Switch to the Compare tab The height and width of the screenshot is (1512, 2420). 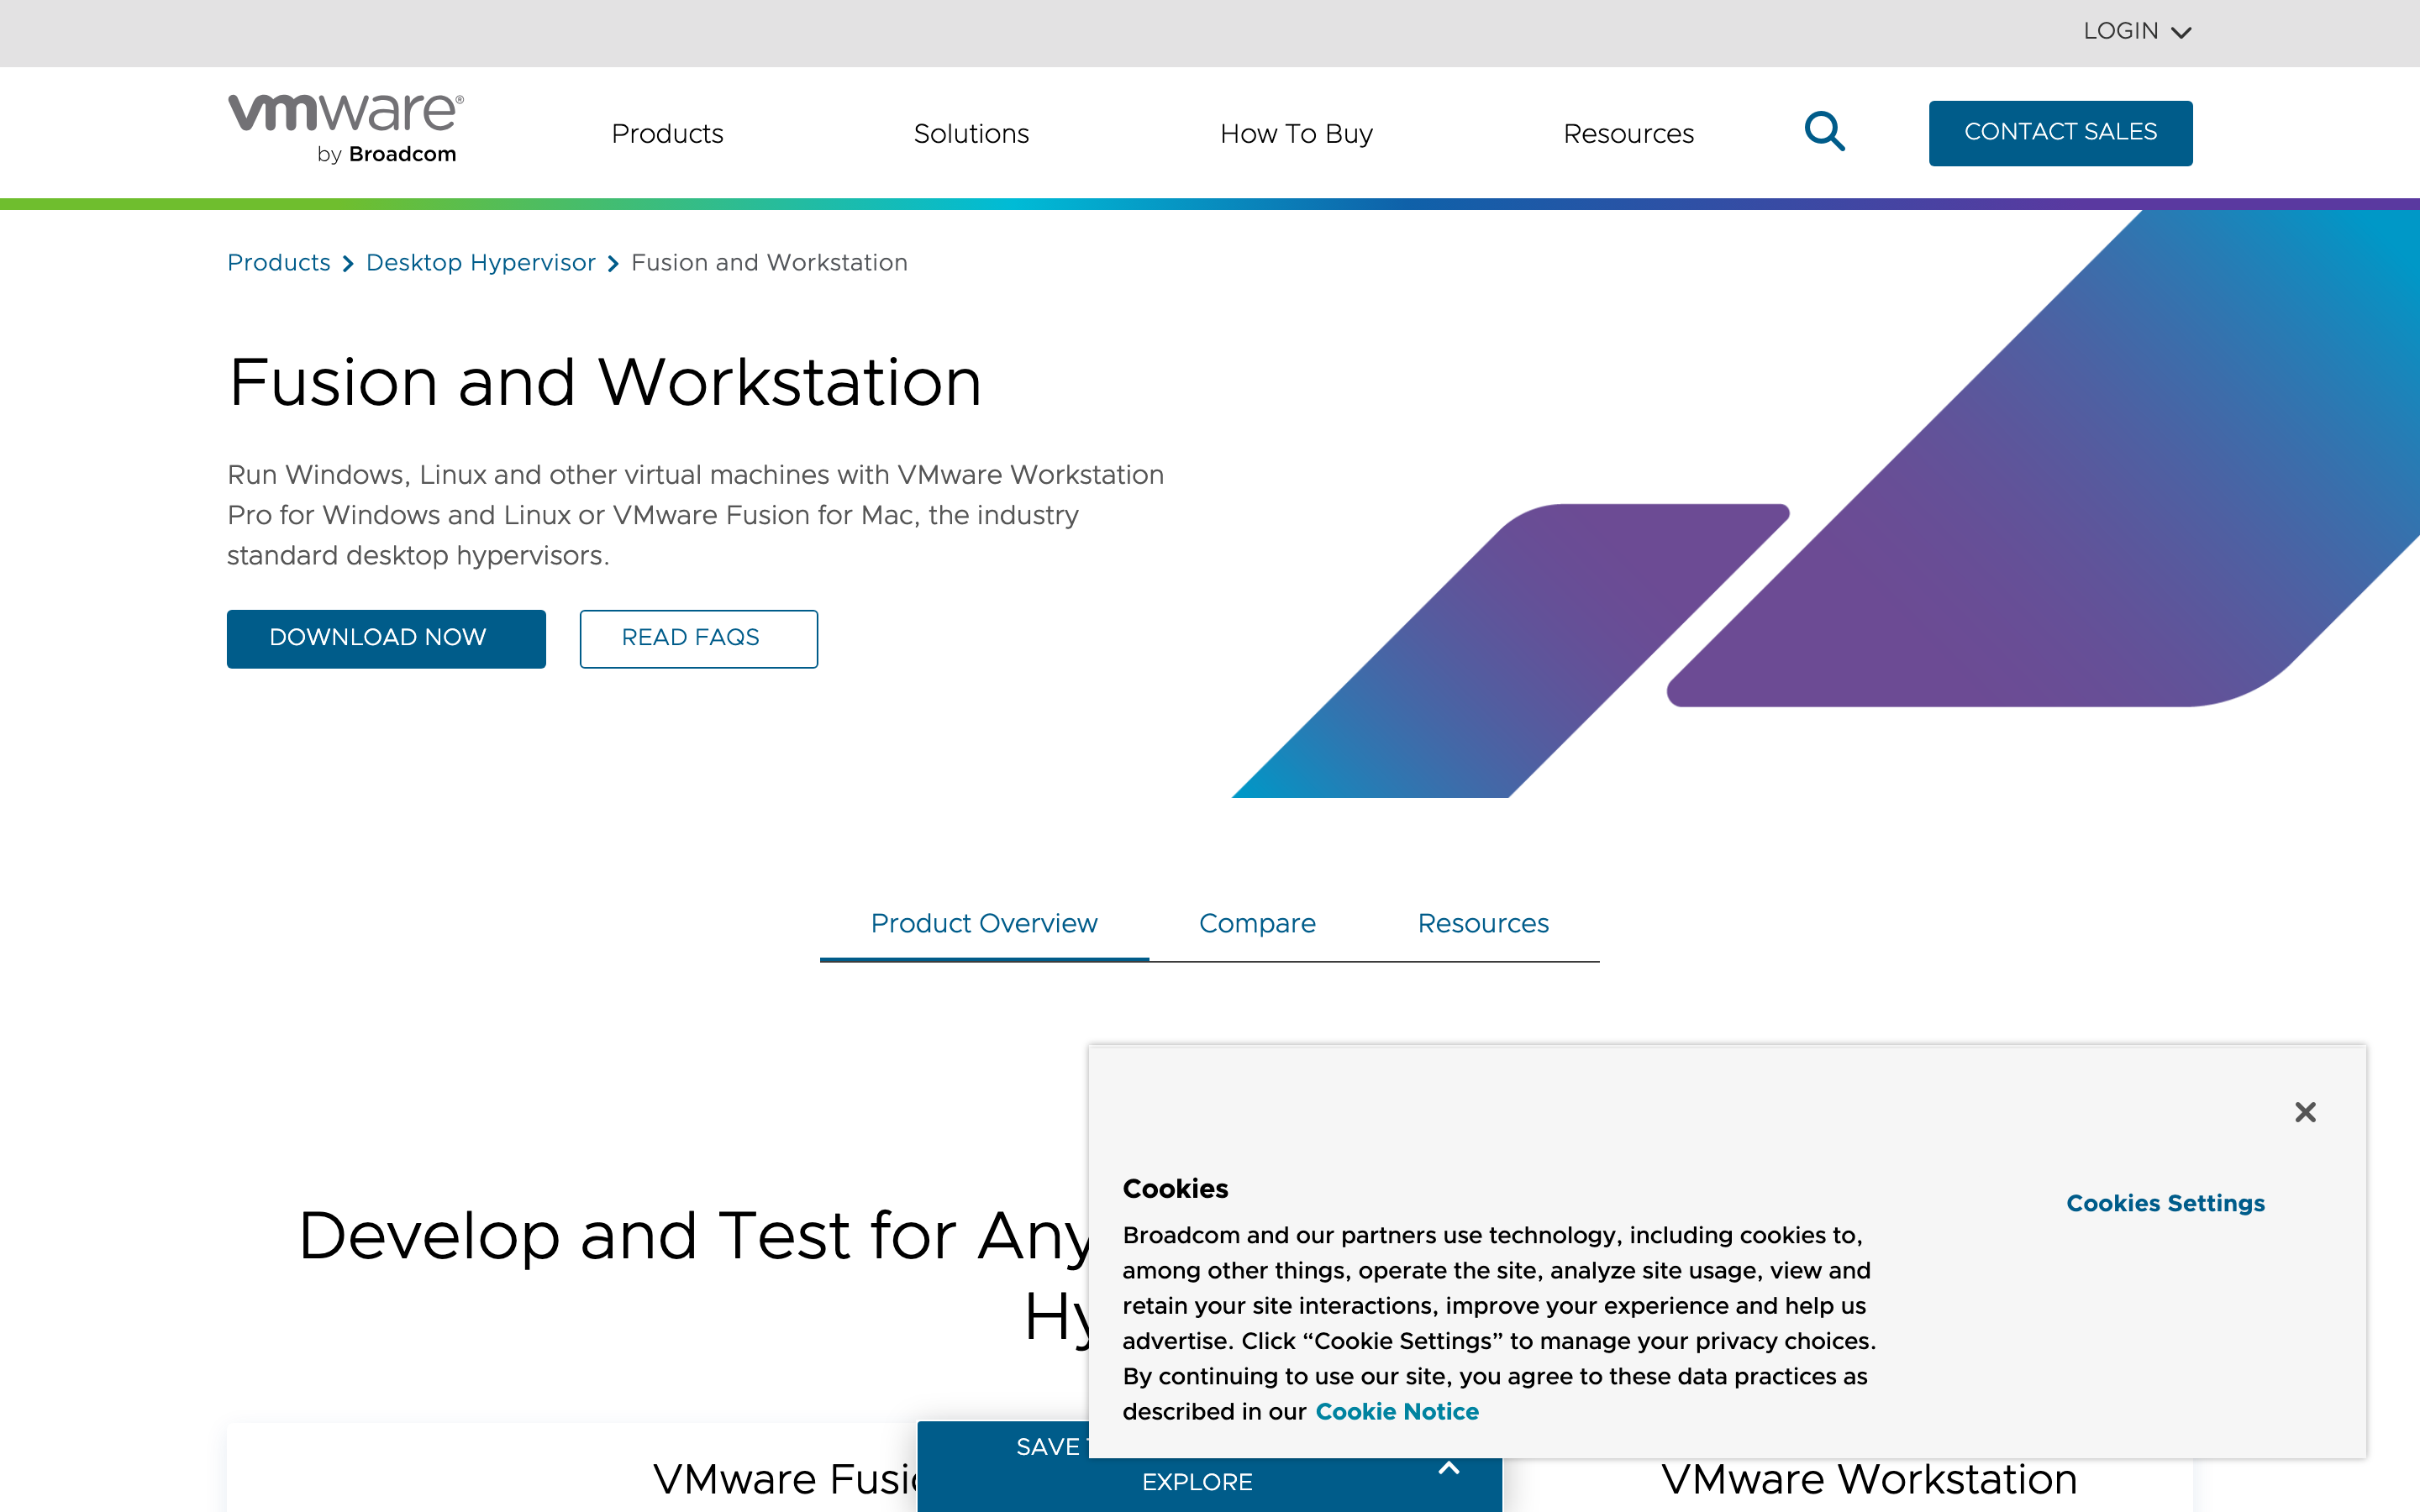[x=1257, y=923]
